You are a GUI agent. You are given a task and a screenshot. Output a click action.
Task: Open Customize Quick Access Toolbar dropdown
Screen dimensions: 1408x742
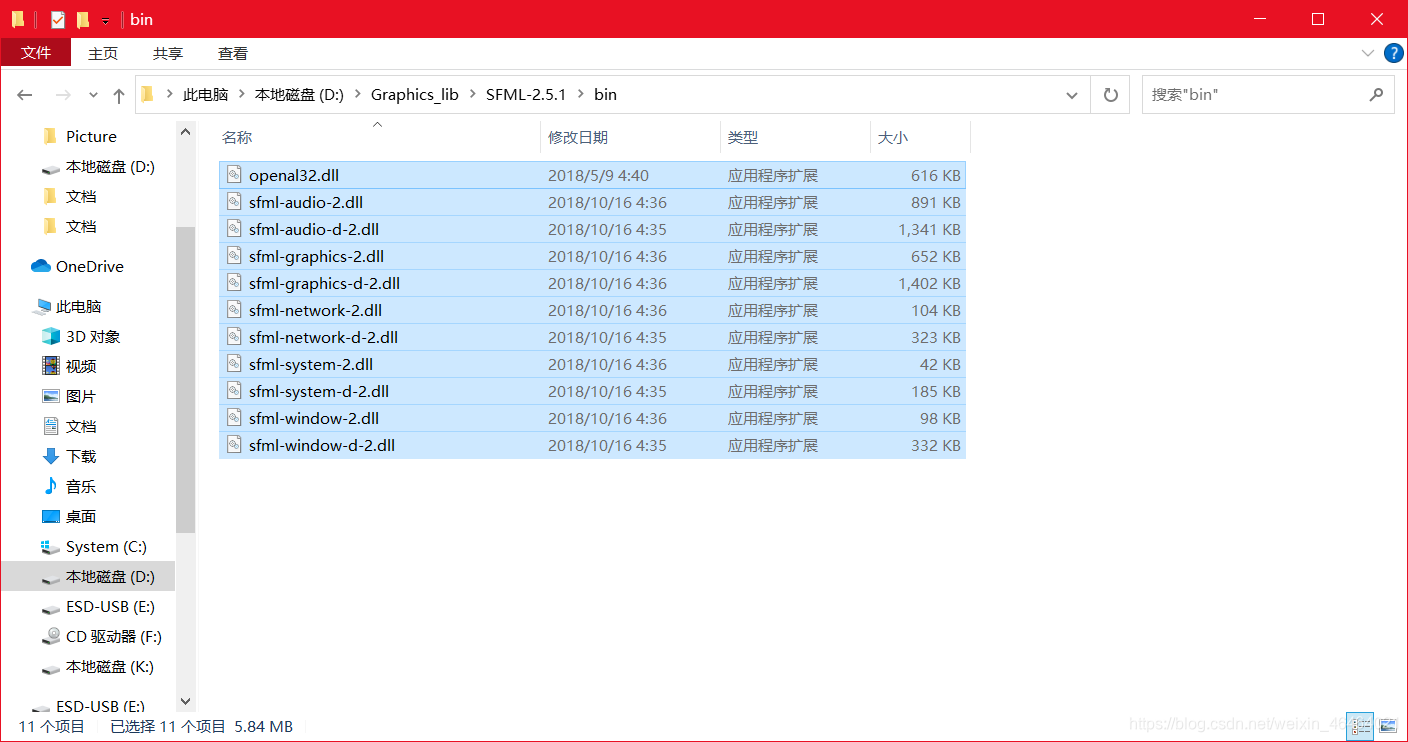(105, 21)
